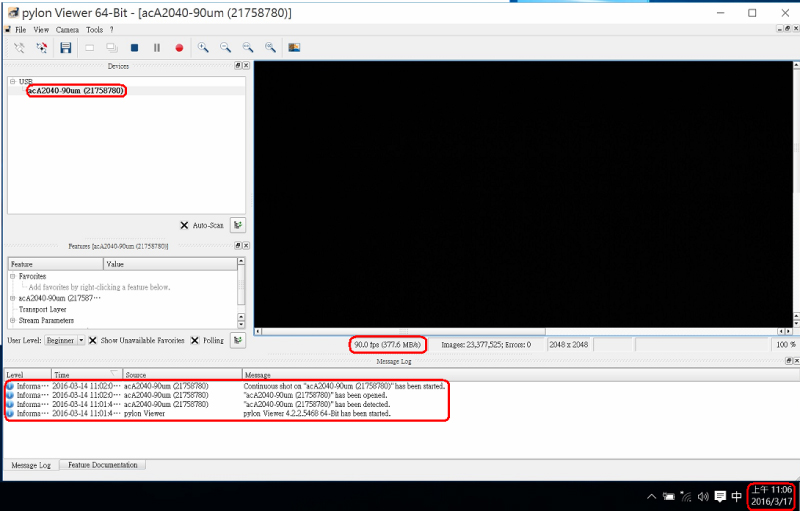Image resolution: width=800 pixels, height=511 pixels.
Task: Click the refresh icon beside Polling checkbox
Action: pos(238,340)
